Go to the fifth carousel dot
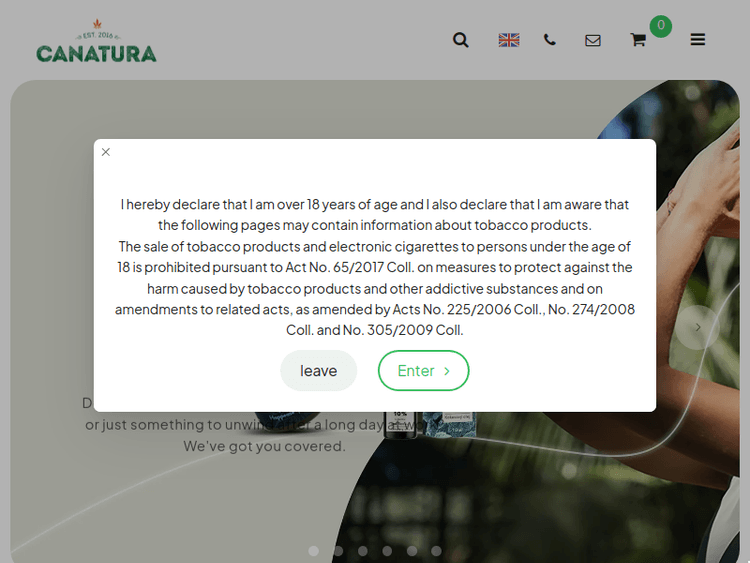 coord(412,551)
